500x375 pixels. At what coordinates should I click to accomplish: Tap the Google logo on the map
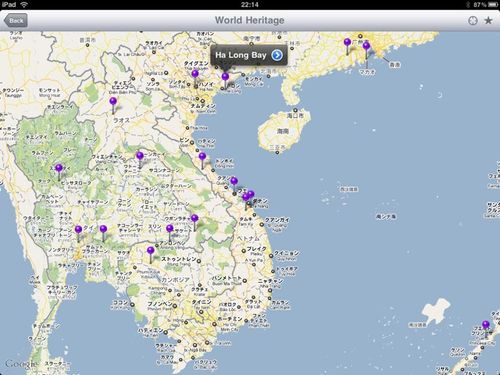(x=21, y=364)
